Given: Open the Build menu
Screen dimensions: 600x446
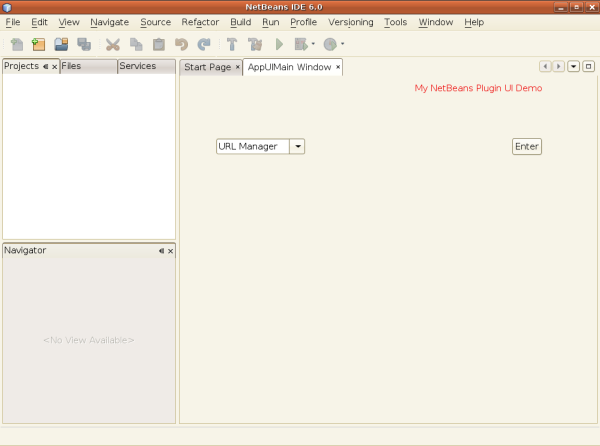Looking at the screenshot, I should 241,22.
